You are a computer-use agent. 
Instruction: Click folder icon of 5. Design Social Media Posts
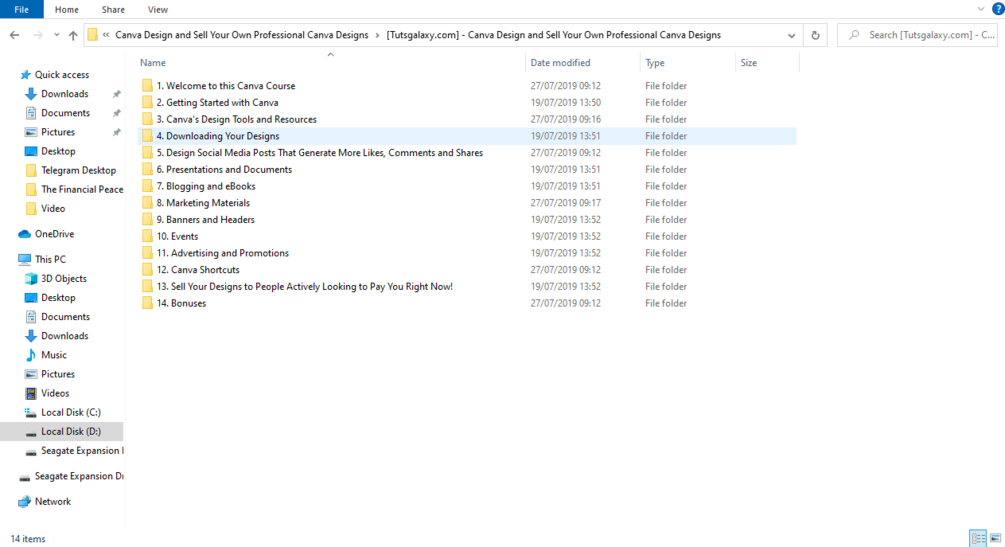147,153
